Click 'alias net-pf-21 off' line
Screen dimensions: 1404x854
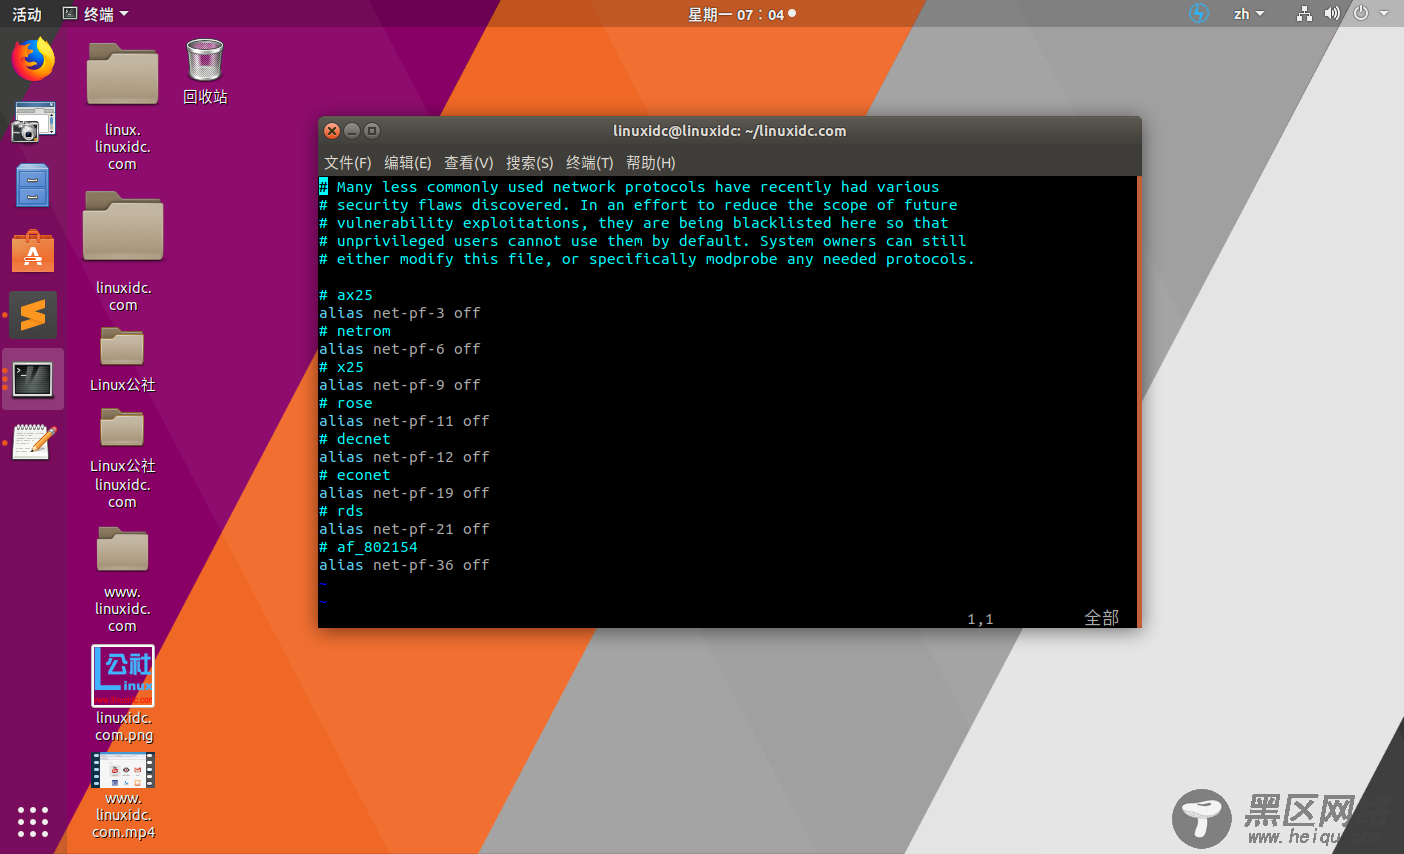point(404,529)
